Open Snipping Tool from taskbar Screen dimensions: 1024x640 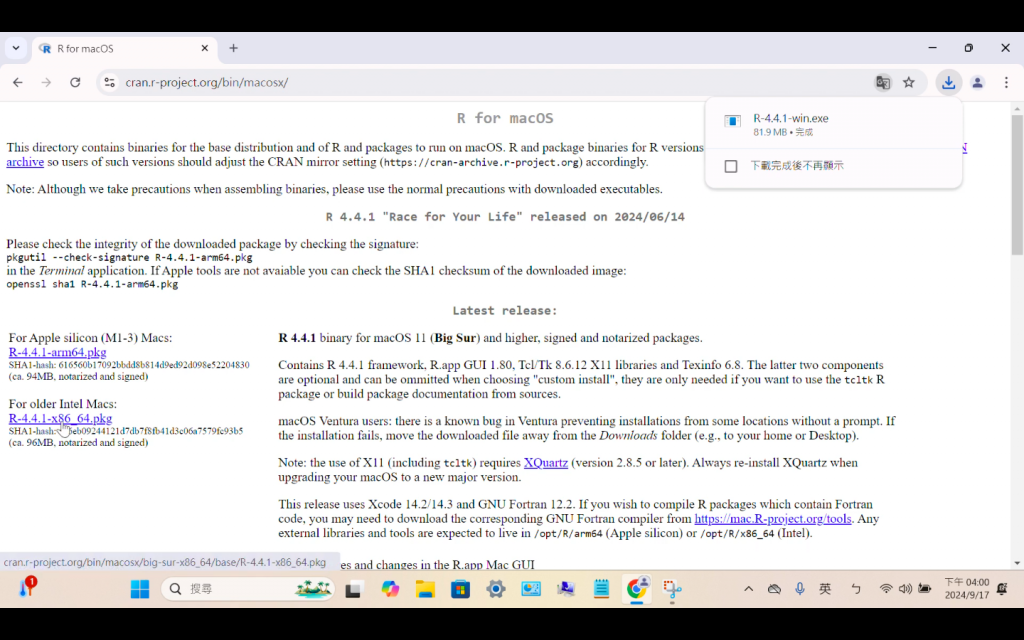[x=672, y=589]
